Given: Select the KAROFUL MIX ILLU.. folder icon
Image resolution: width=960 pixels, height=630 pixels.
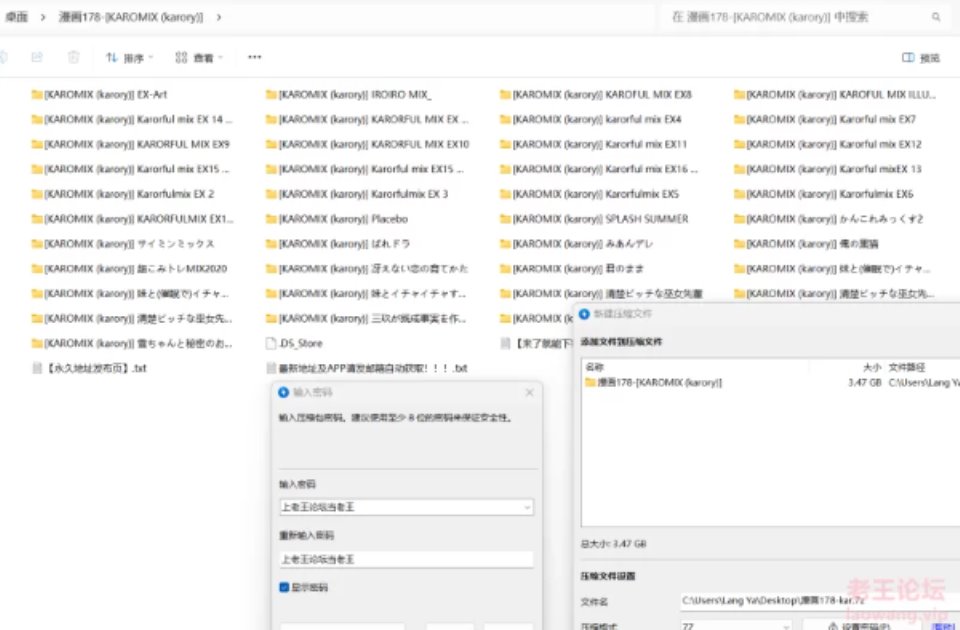Looking at the screenshot, I should [739, 94].
